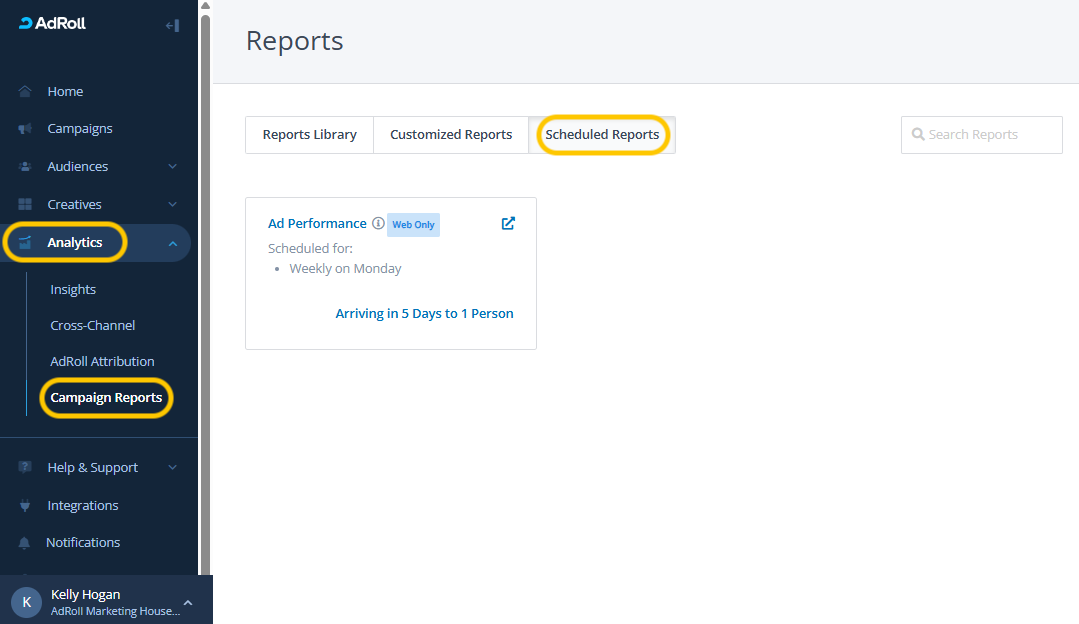Collapse the sidebar with arrow icon
This screenshot has width=1079, height=624.
point(172,25)
